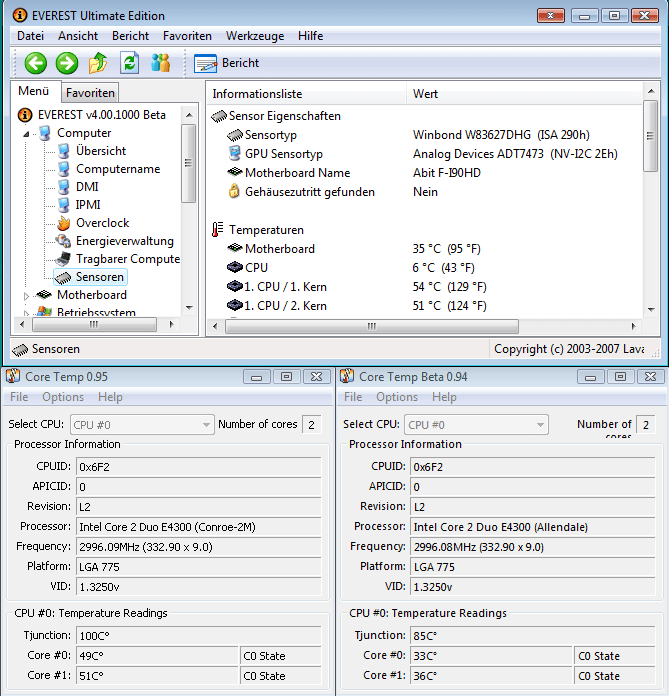669x696 pixels.
Task: Open the Werkzeuge menu
Action: (x=255, y=36)
